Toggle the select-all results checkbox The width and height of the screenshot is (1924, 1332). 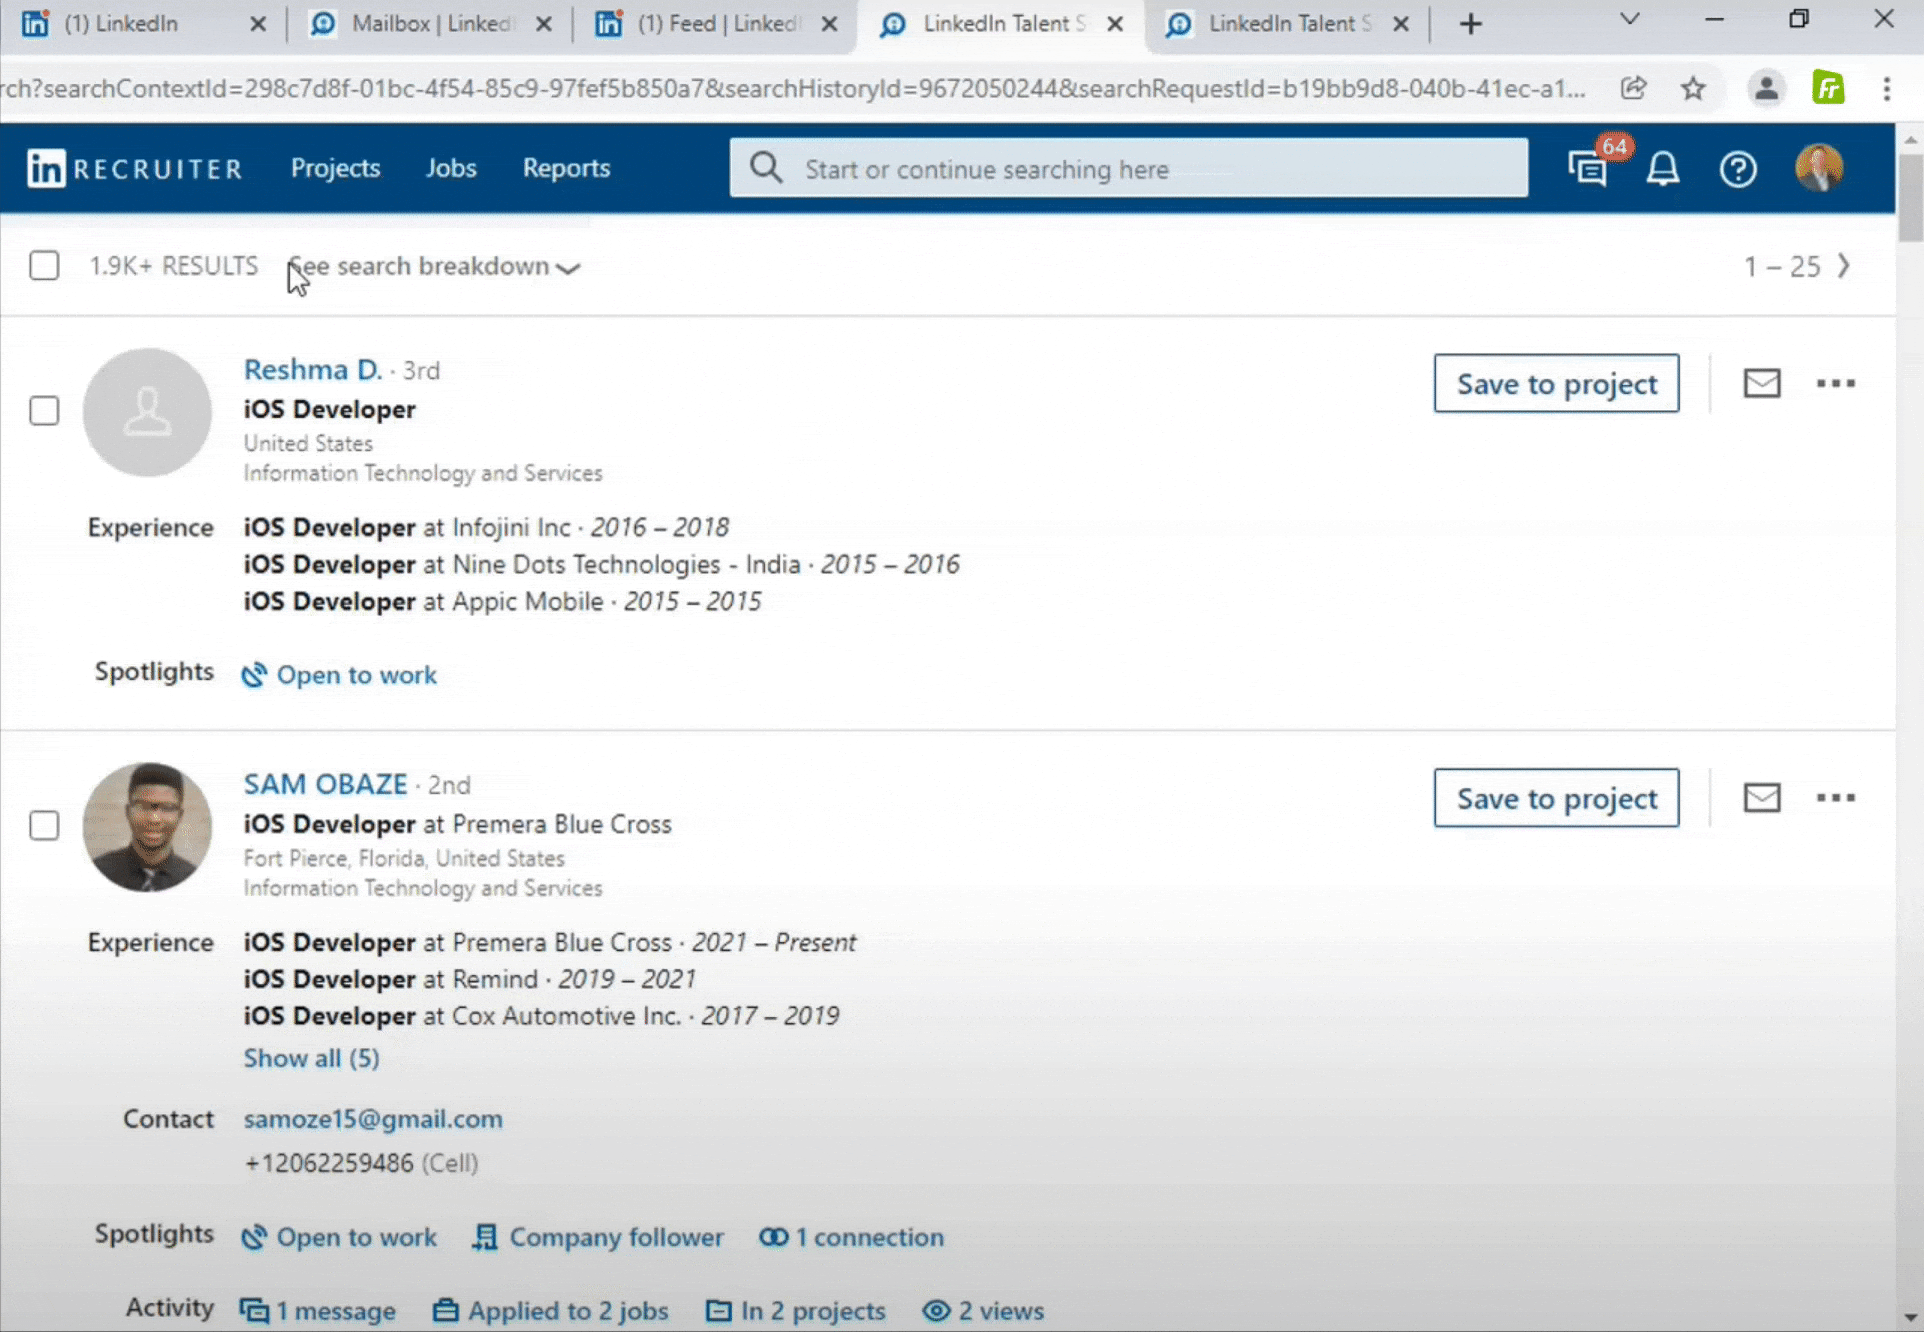click(x=44, y=265)
